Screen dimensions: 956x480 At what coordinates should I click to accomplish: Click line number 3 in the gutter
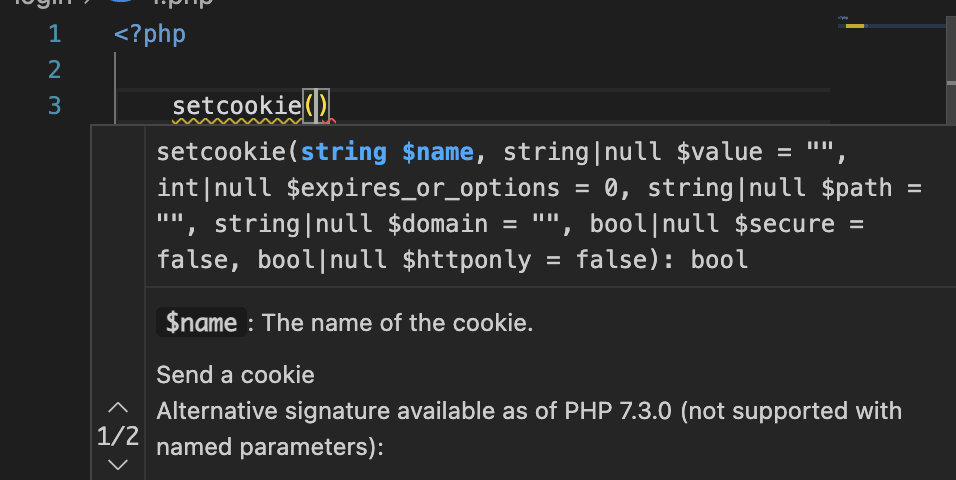pyautogui.click(x=54, y=105)
